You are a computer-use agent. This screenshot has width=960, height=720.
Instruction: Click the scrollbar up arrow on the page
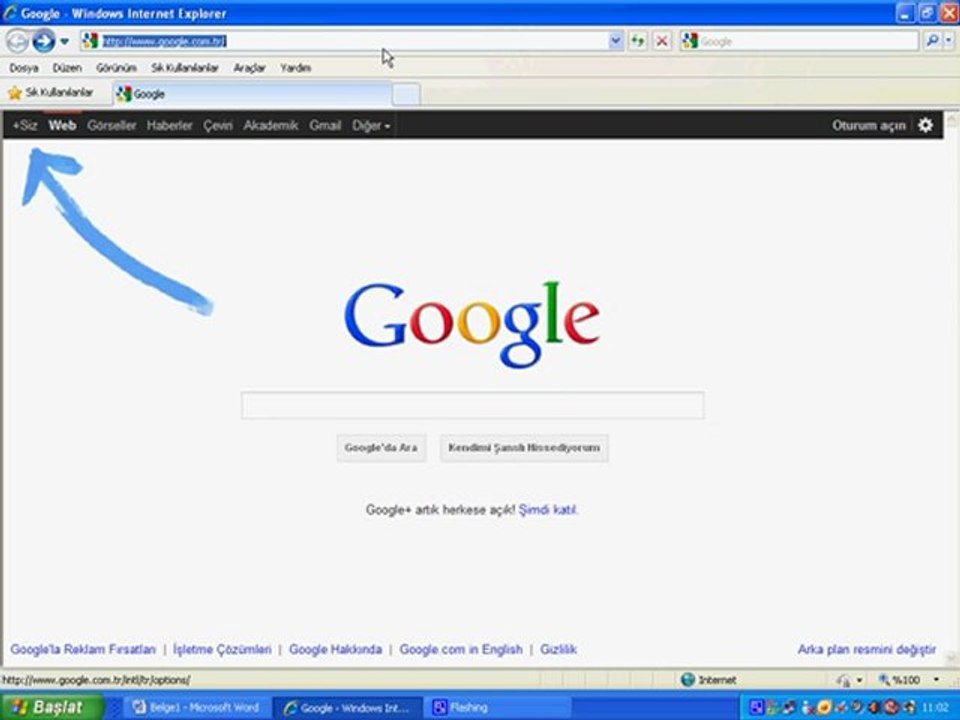click(x=951, y=120)
